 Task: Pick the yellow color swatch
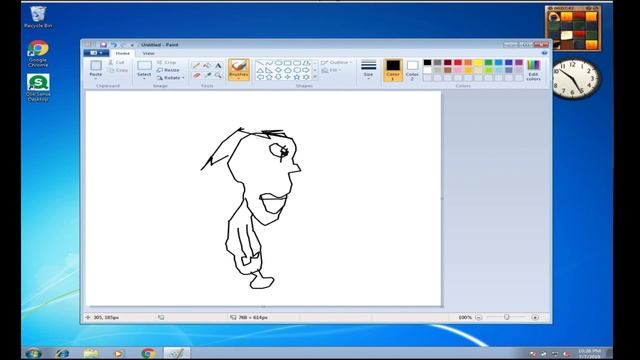[x=478, y=62]
